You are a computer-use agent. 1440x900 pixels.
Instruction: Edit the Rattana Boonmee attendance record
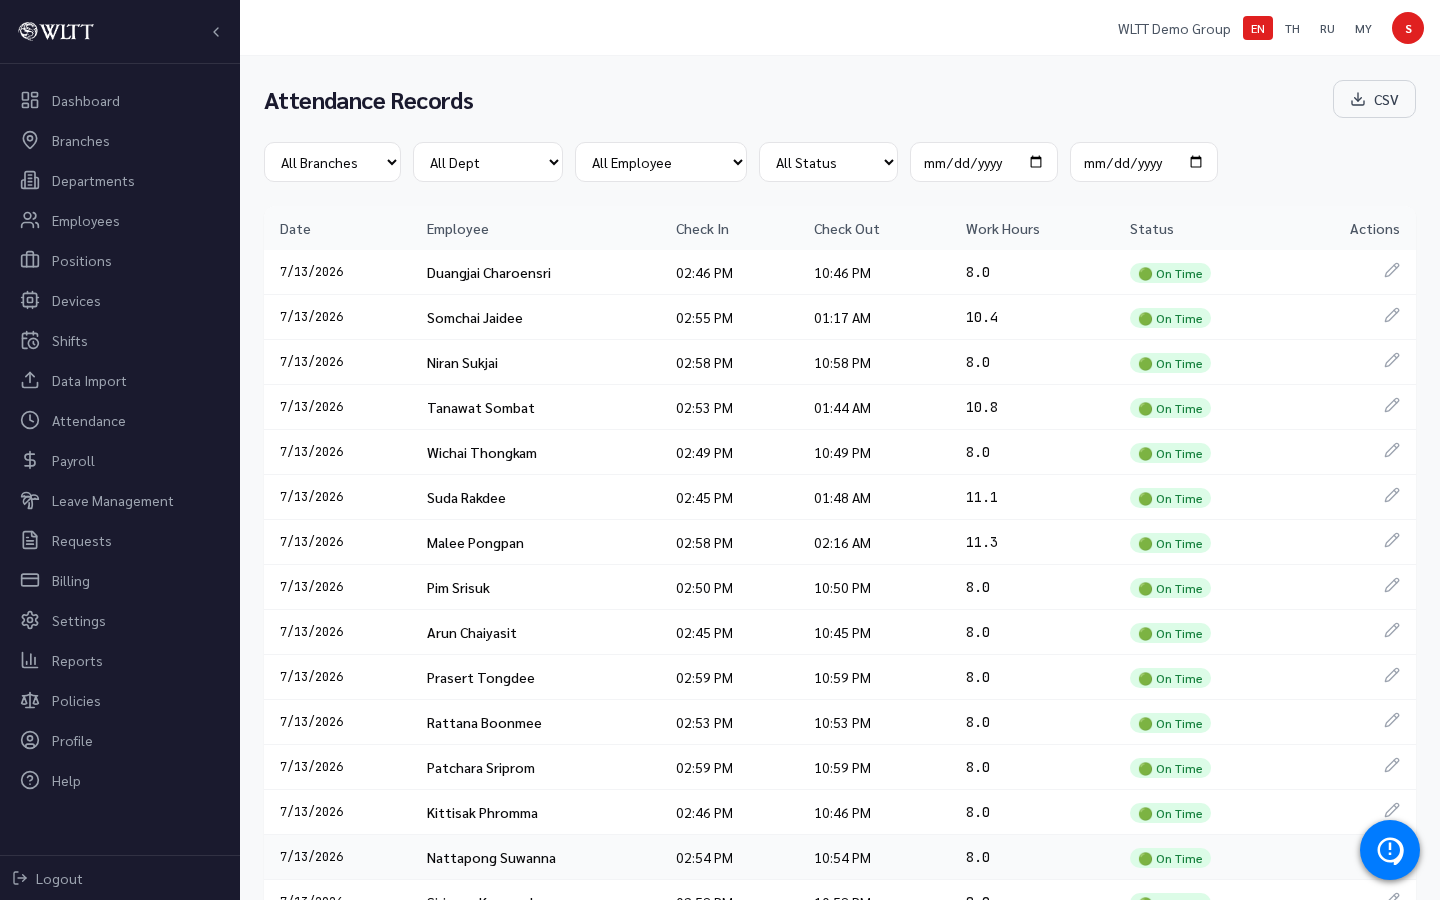[x=1392, y=720]
